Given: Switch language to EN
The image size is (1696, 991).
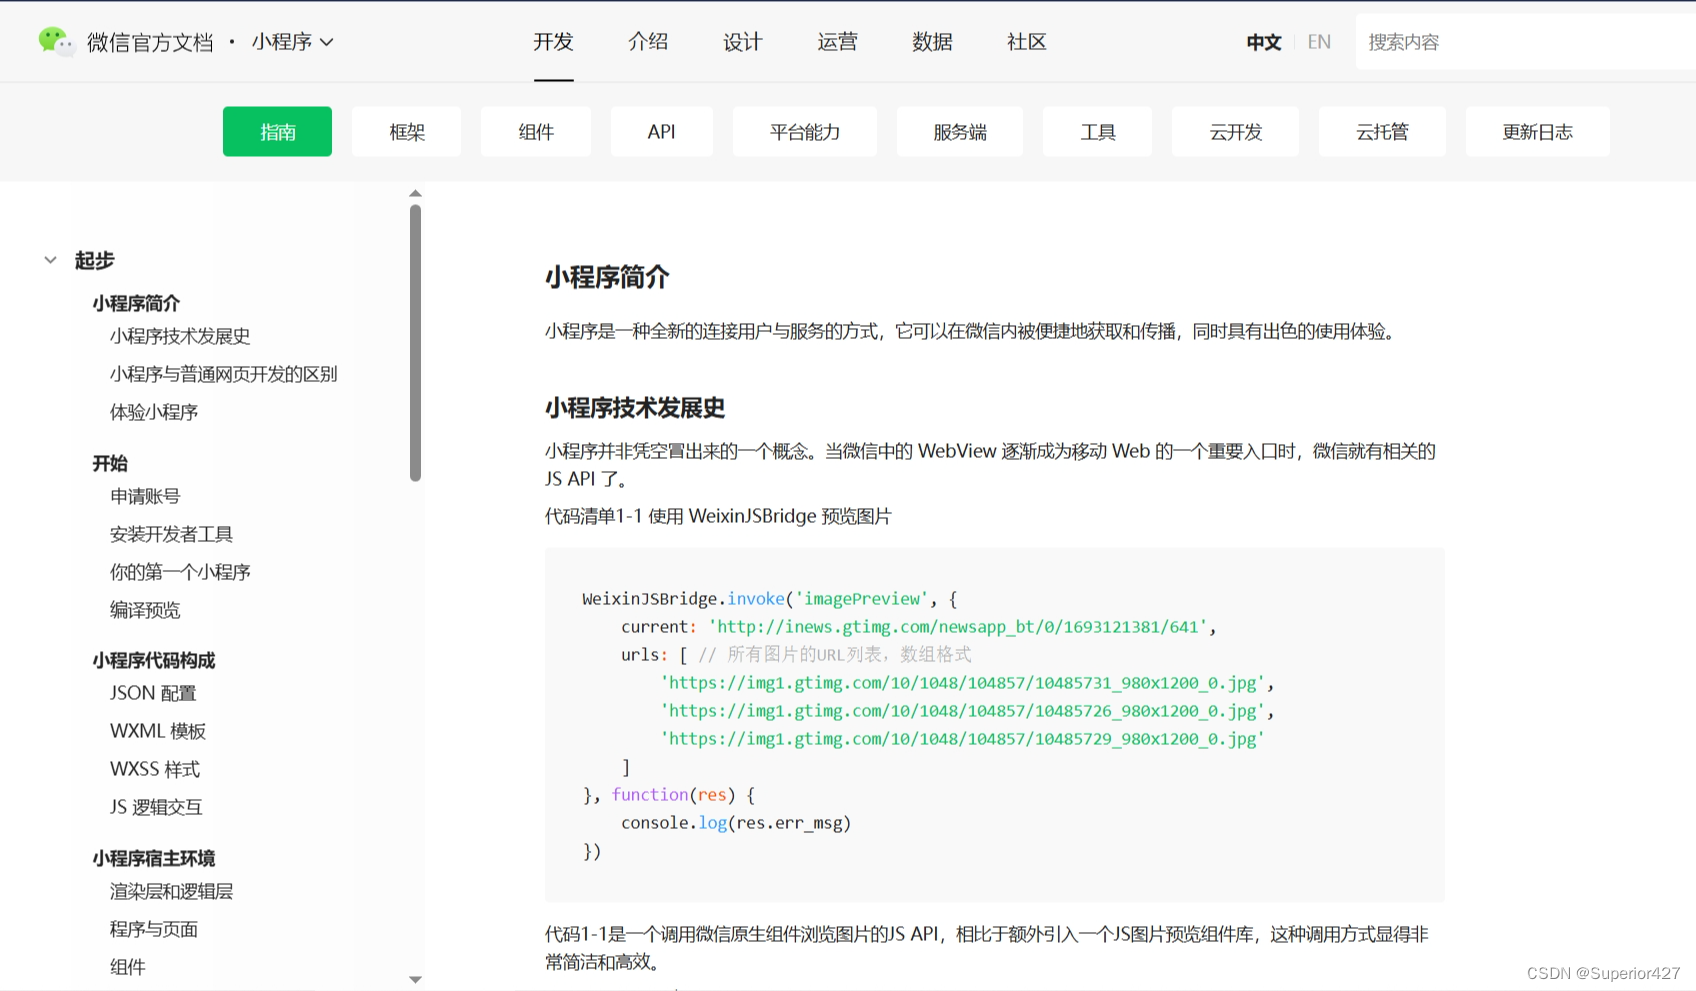Looking at the screenshot, I should [x=1319, y=42].
